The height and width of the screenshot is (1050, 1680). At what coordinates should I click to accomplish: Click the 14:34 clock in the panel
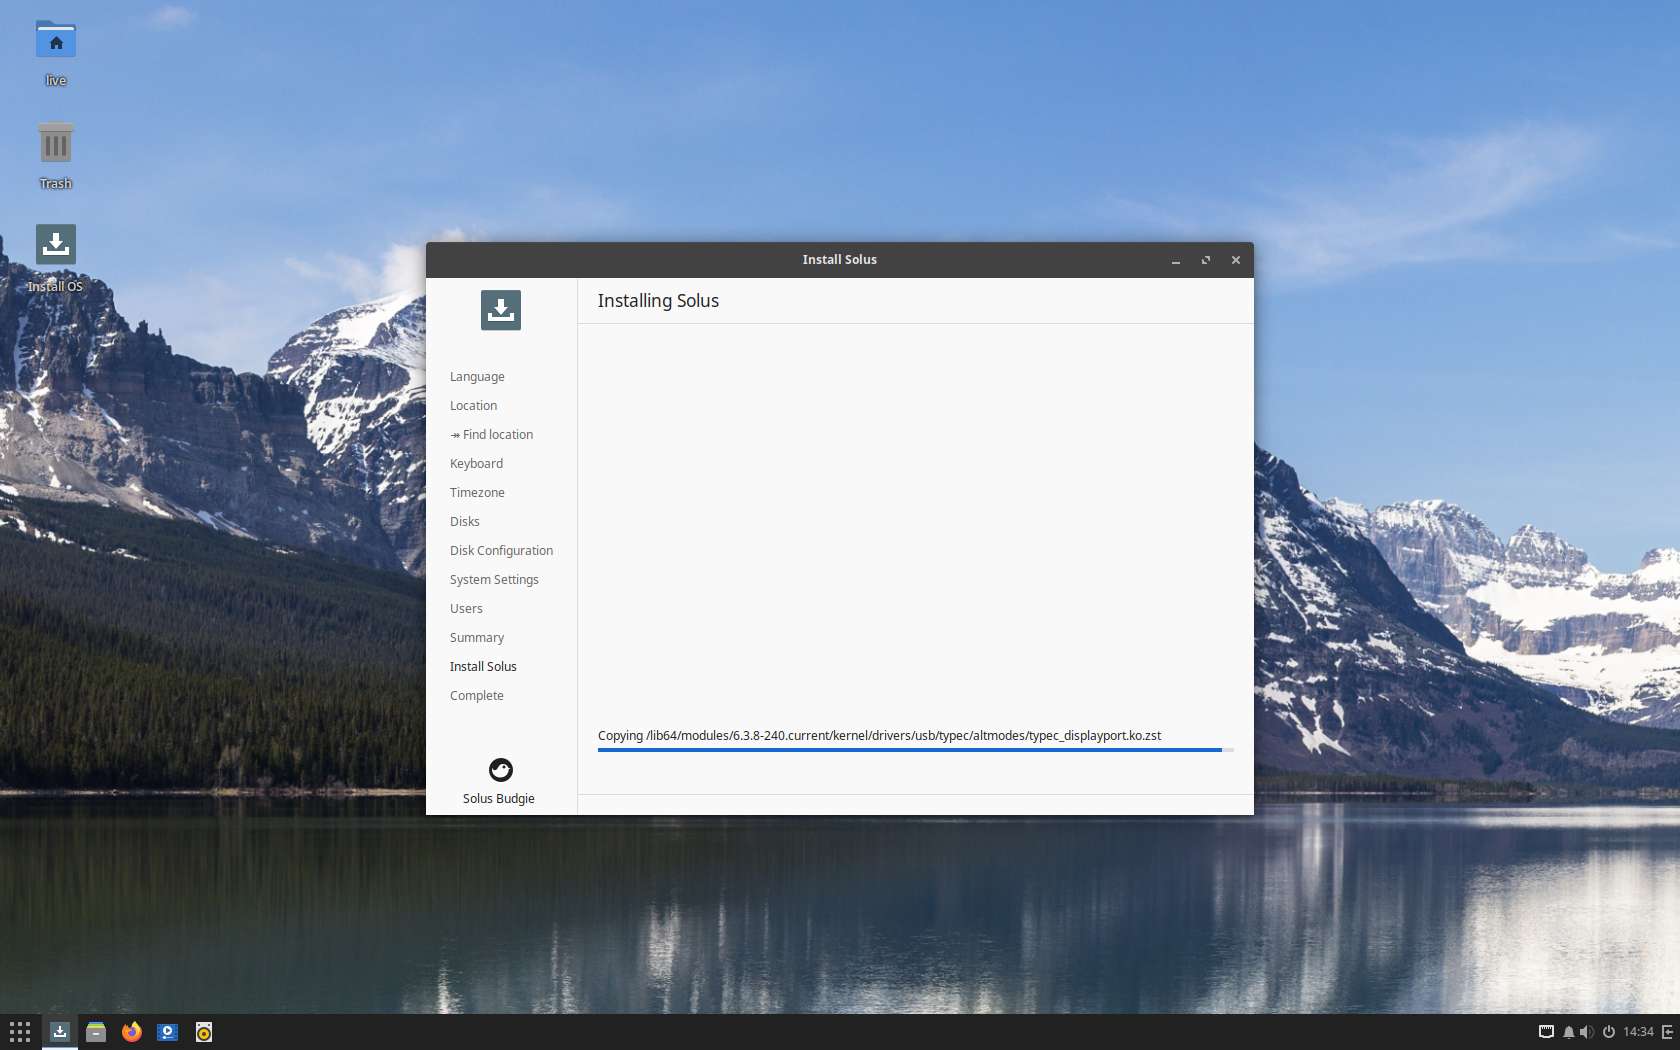(1638, 1032)
